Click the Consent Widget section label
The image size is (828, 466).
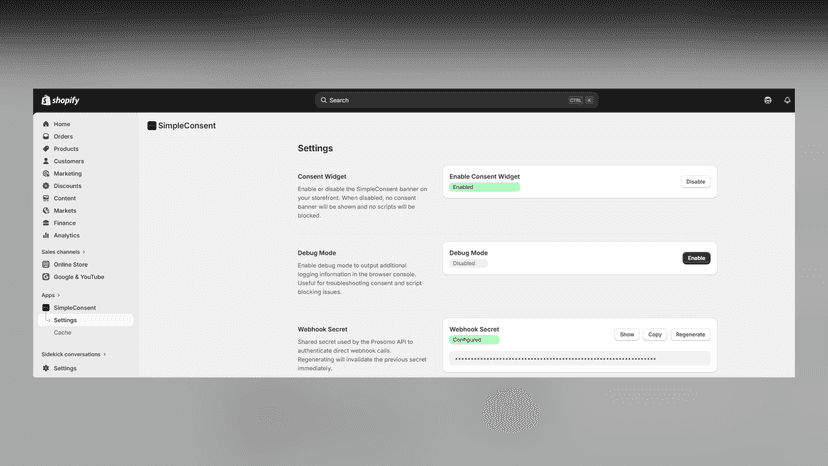coord(322,176)
